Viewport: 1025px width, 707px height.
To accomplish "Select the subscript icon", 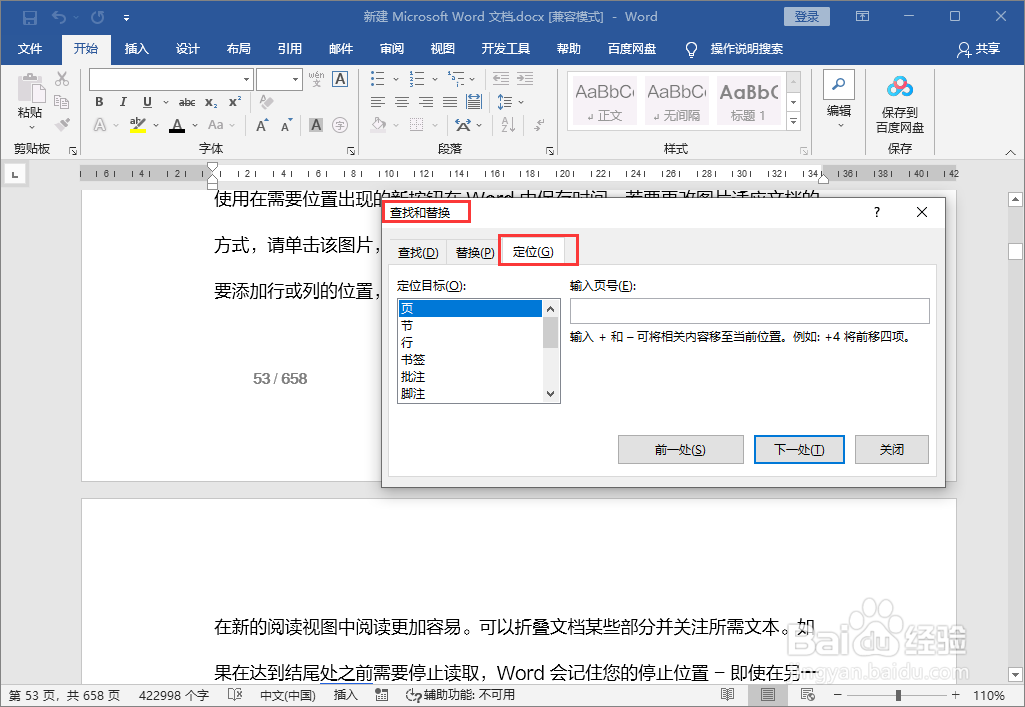I will click(x=211, y=102).
